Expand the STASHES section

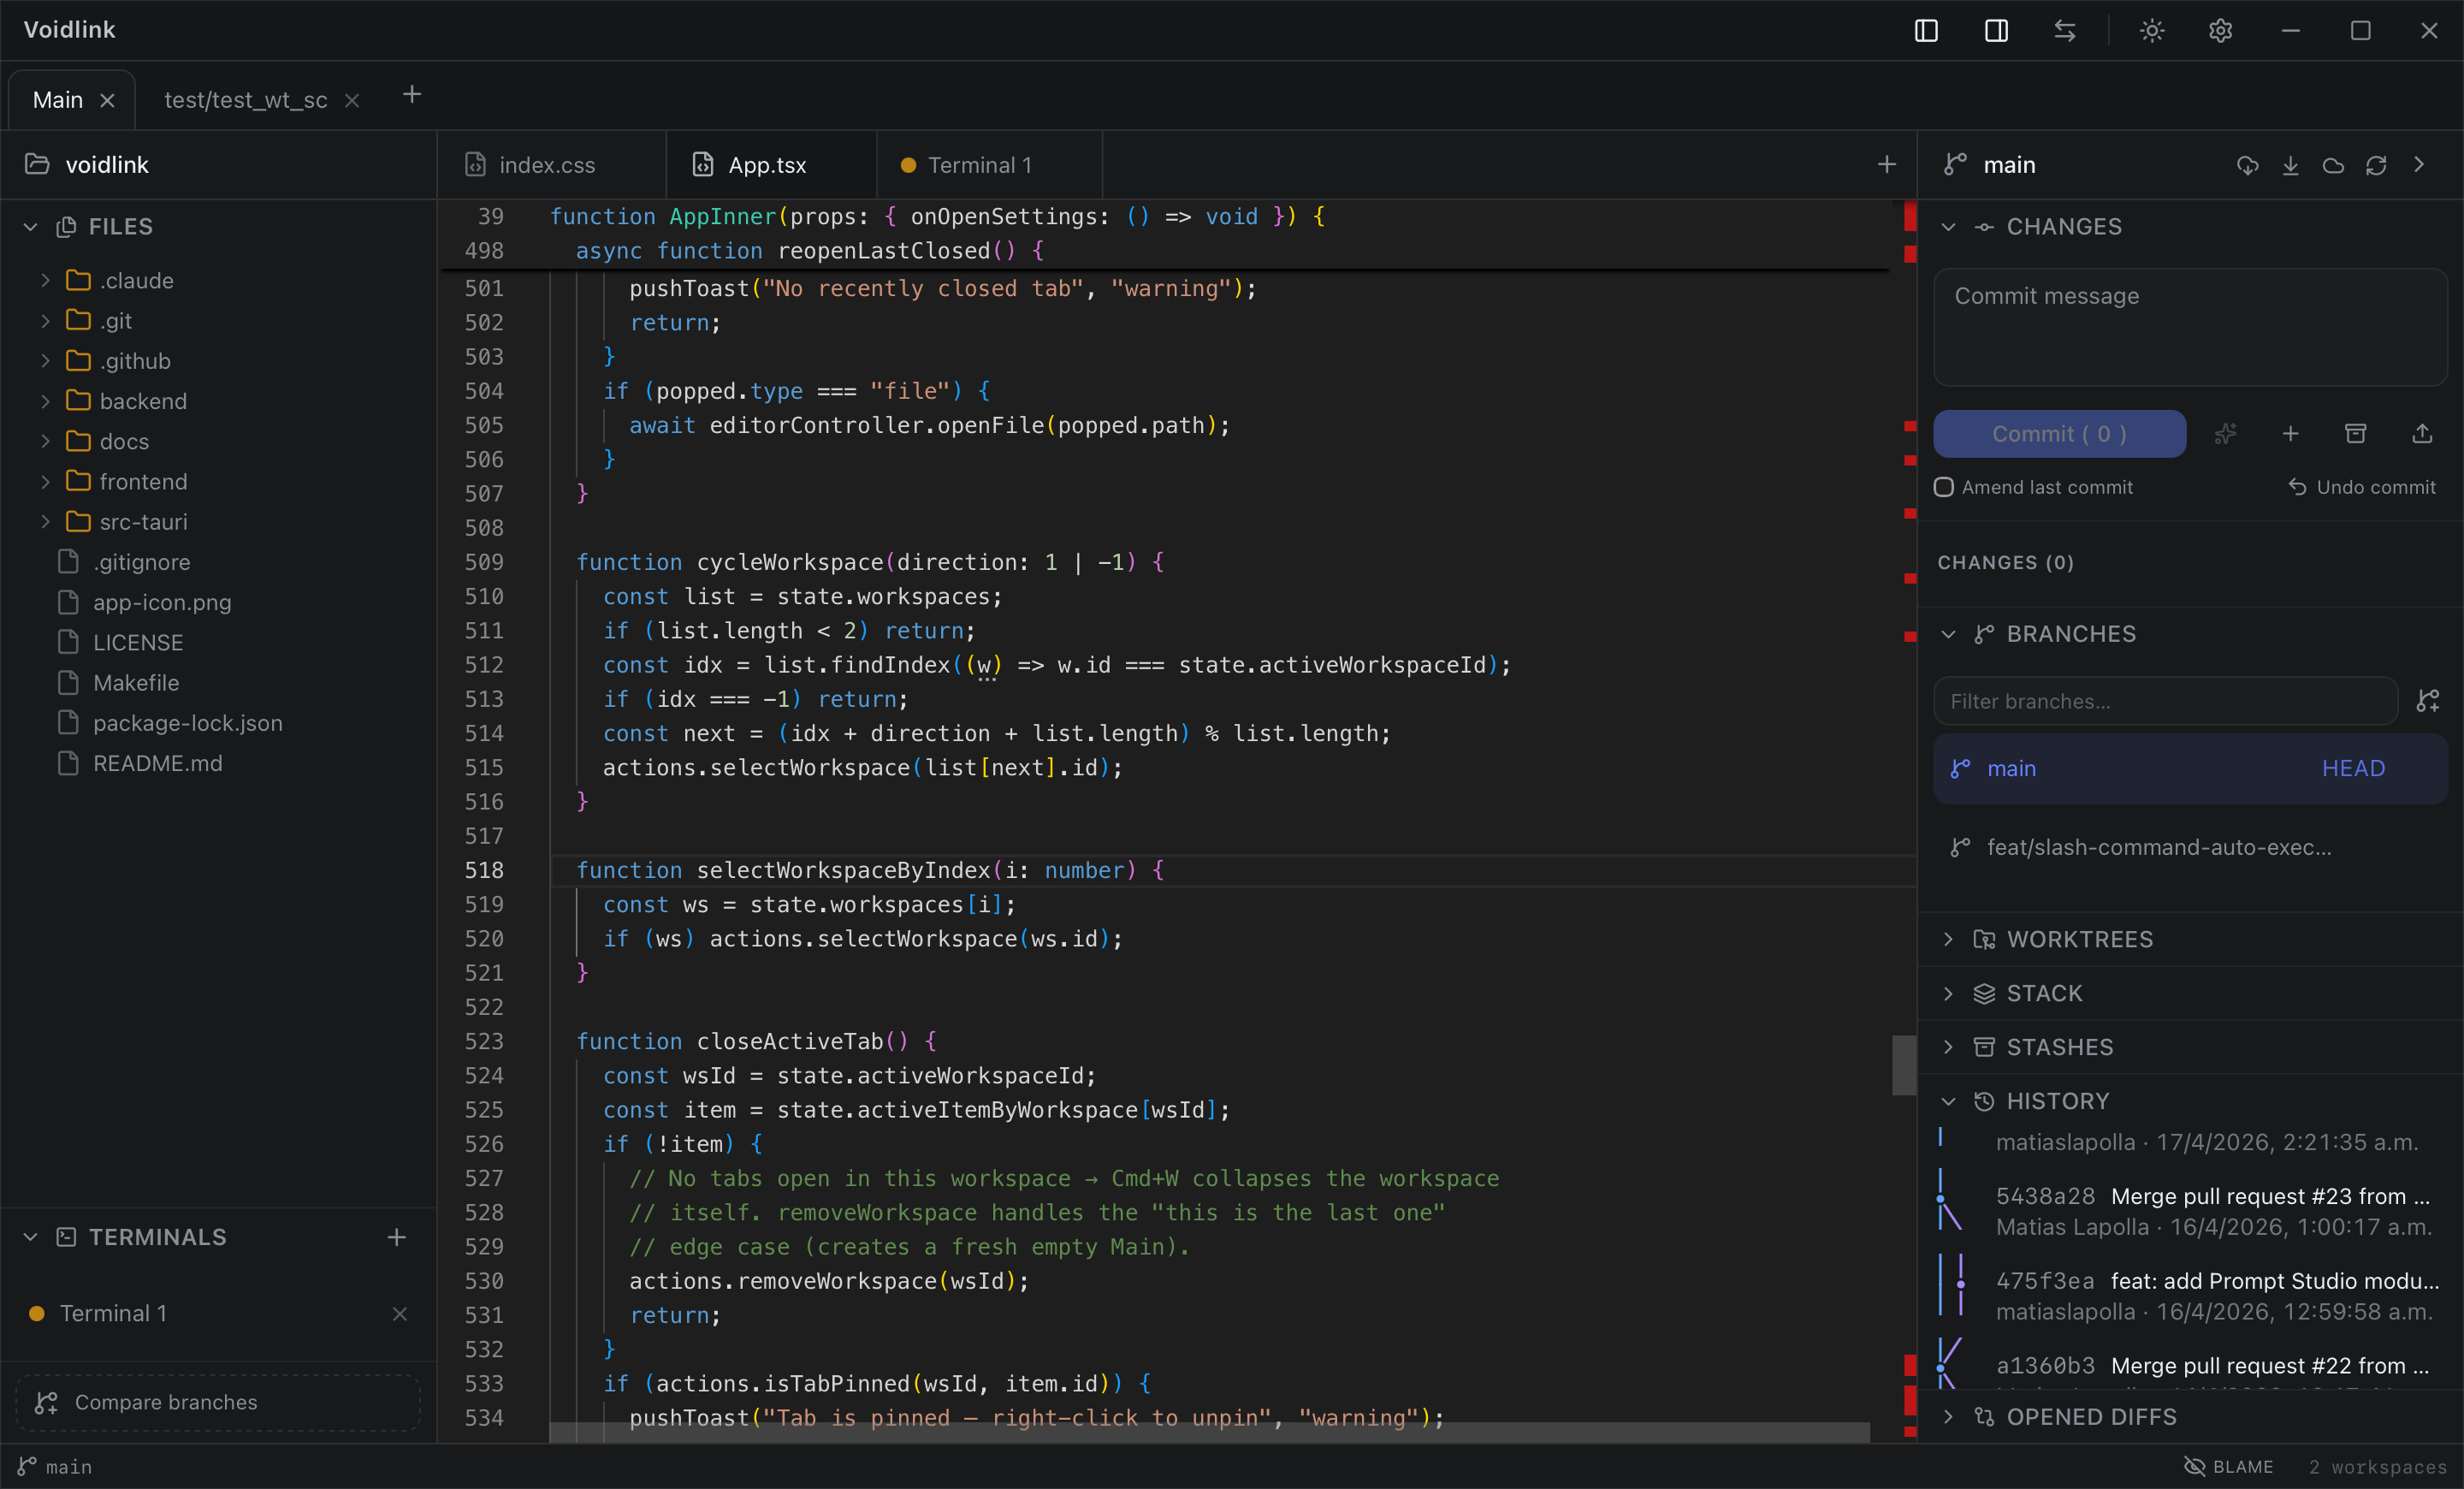(1948, 1047)
